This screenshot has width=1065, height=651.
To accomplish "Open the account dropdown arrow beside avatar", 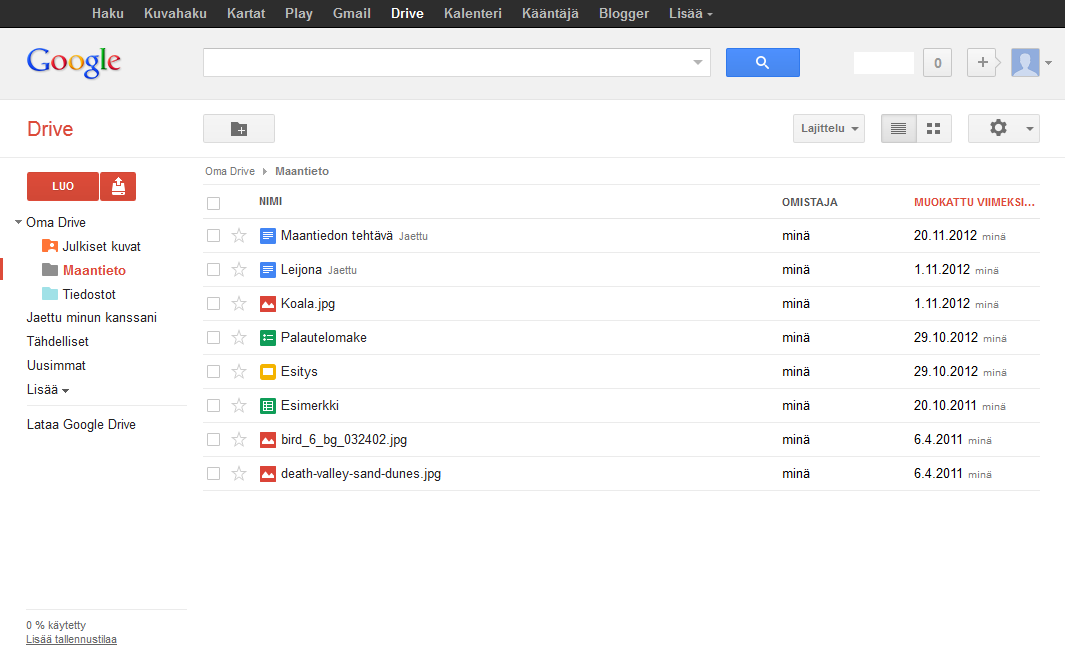I will pos(1049,63).
